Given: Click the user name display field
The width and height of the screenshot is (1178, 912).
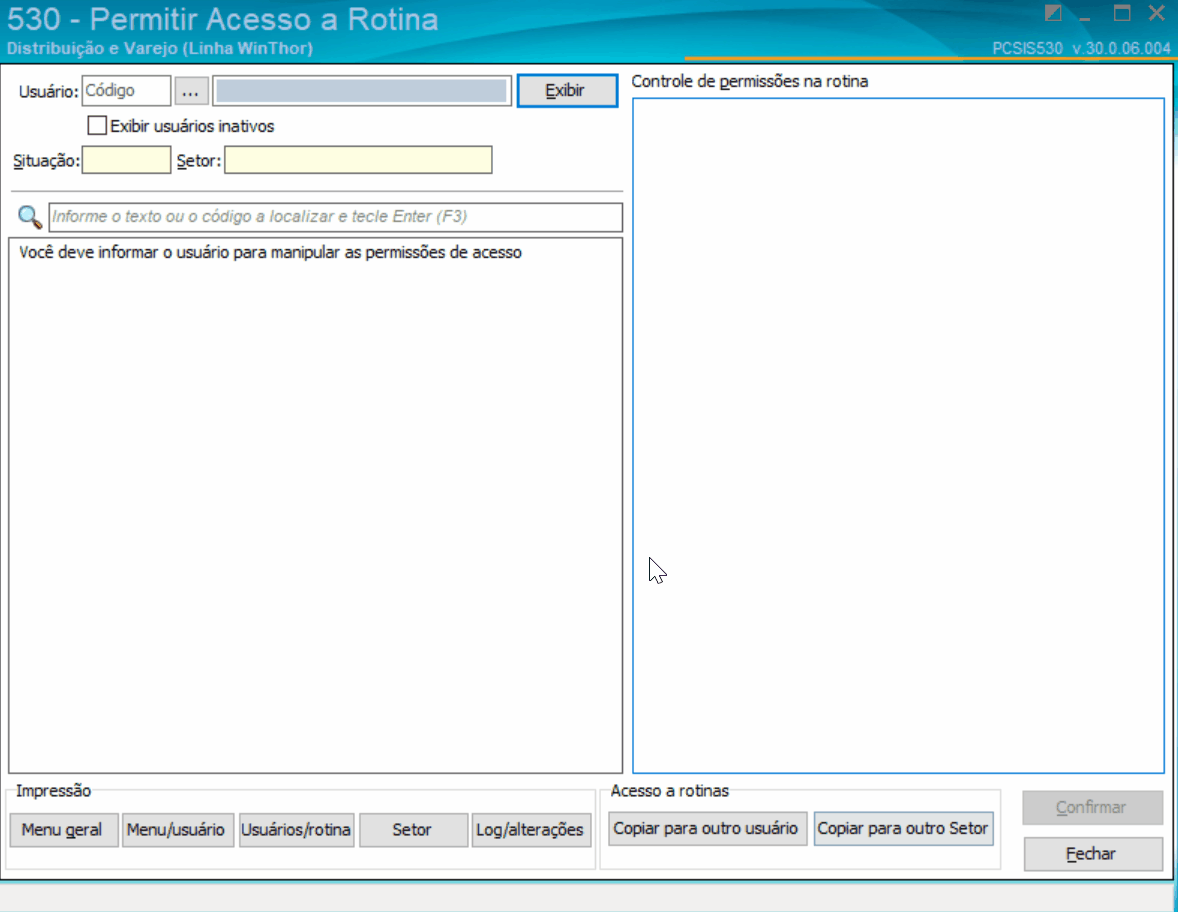Looking at the screenshot, I should click(361, 91).
